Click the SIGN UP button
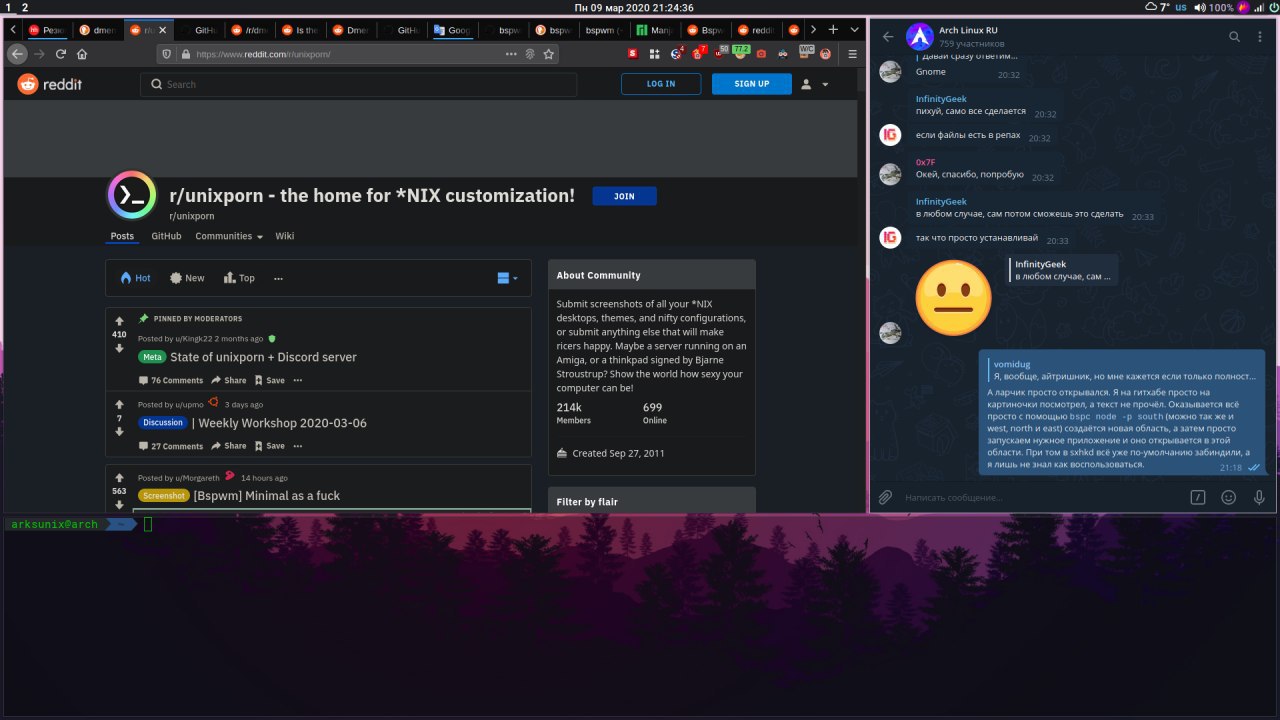Viewport: 1280px width, 720px height. point(752,84)
